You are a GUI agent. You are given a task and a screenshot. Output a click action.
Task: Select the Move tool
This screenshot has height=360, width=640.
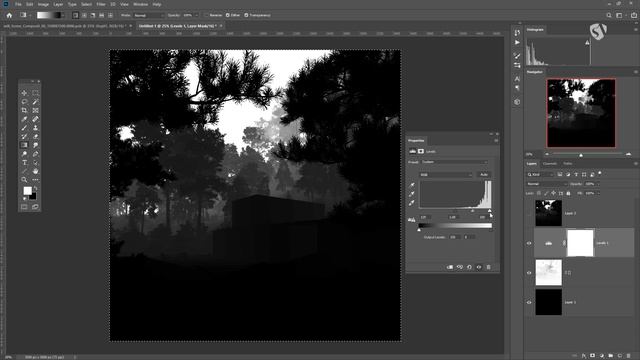(24, 93)
